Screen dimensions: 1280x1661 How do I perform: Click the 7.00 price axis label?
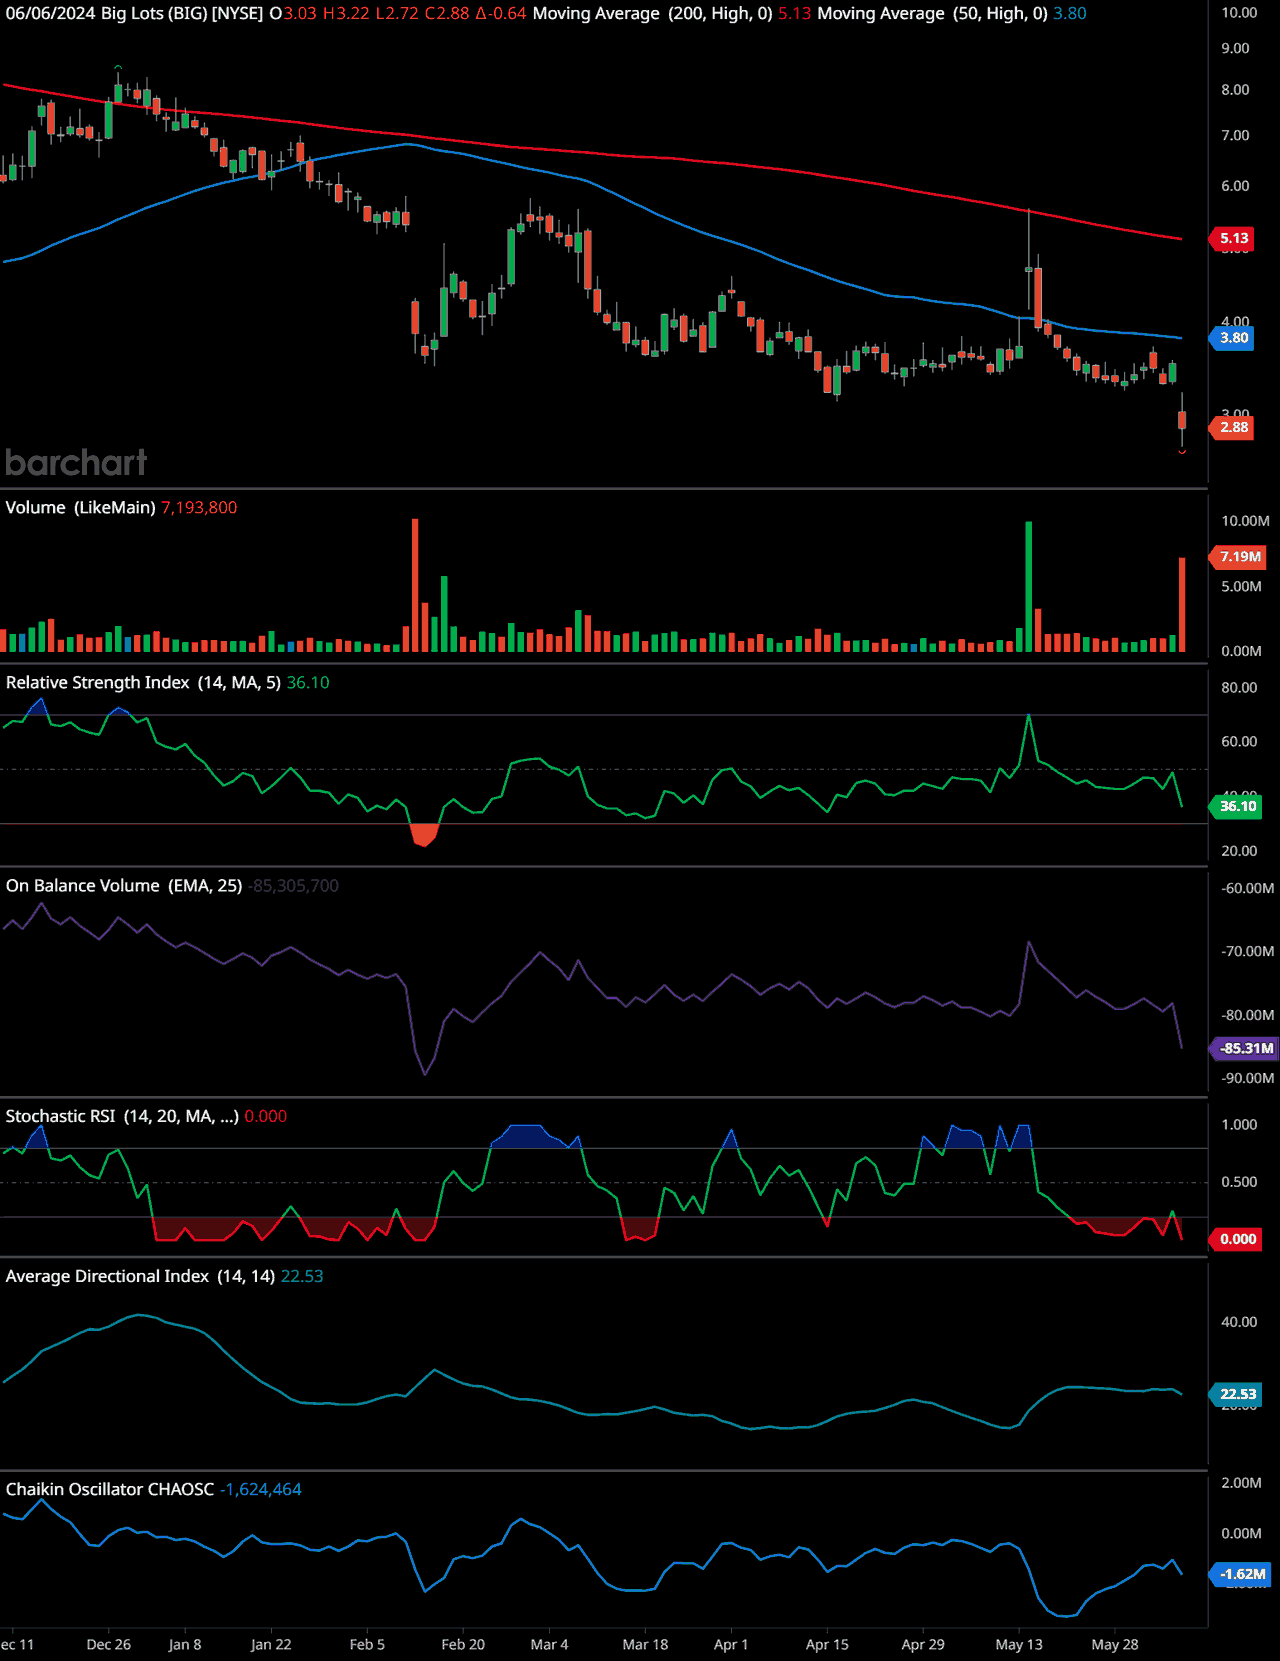pyautogui.click(x=1235, y=136)
